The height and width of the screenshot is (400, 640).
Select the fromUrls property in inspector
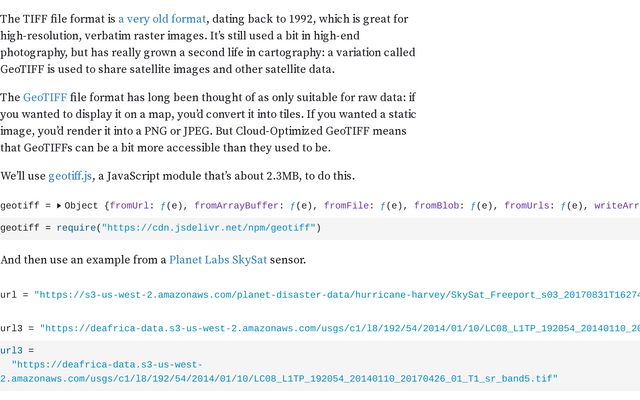tap(527, 206)
